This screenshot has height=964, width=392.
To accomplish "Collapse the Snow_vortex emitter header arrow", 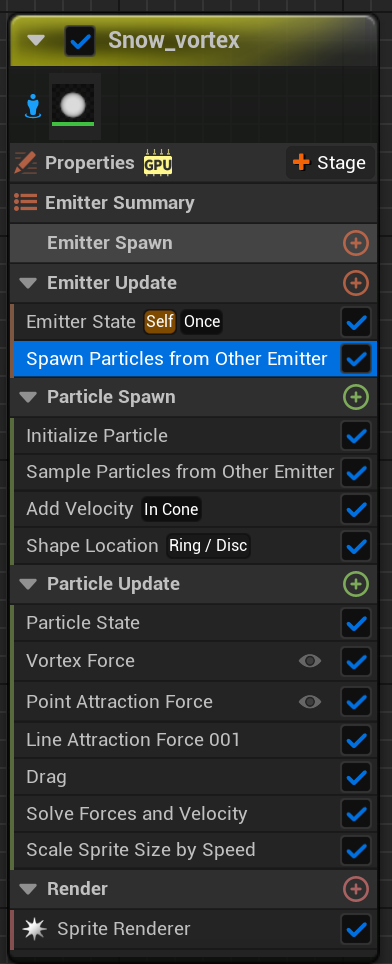I will click(36, 41).
